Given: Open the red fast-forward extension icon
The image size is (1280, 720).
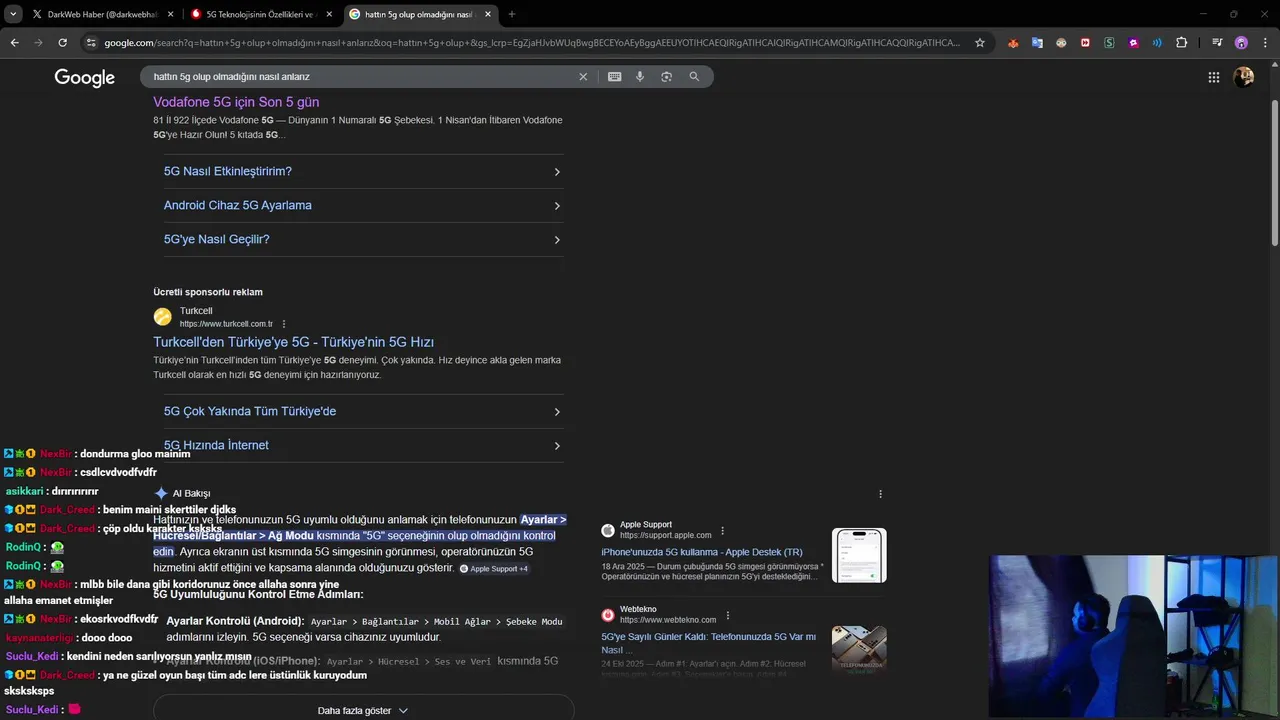Looking at the screenshot, I should coord(1085,43).
